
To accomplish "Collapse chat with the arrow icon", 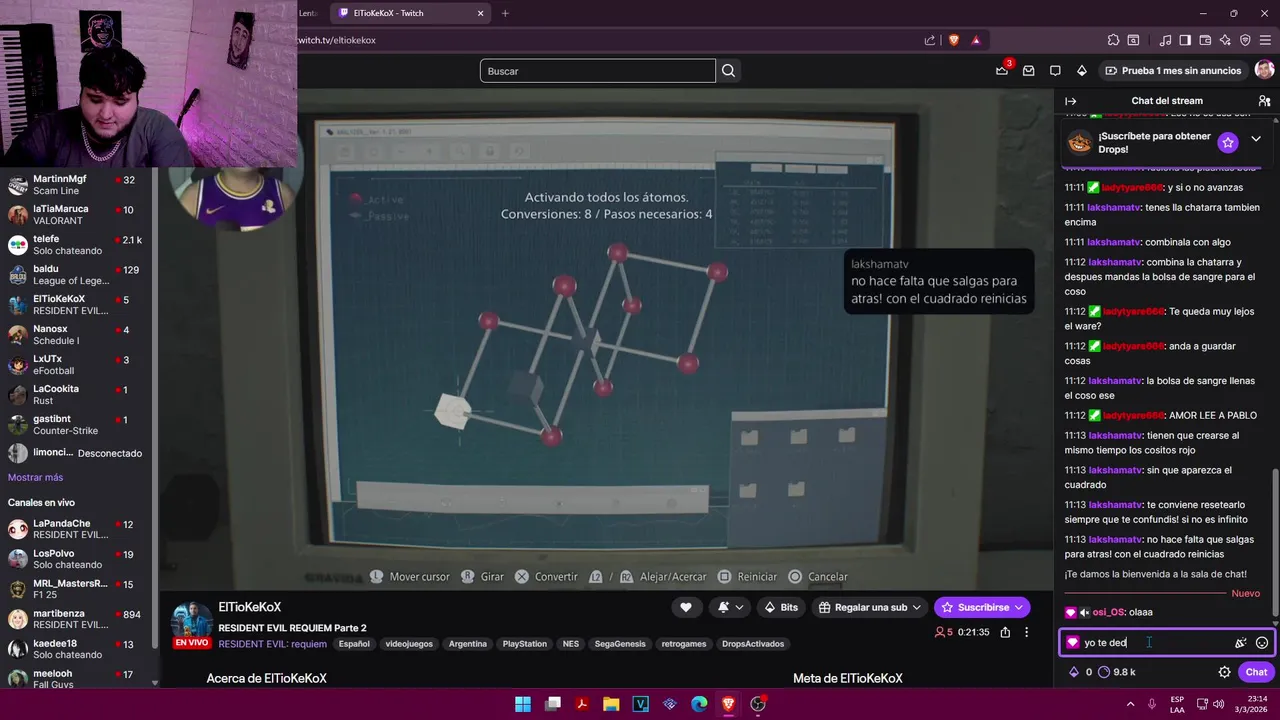I will pos(1070,101).
